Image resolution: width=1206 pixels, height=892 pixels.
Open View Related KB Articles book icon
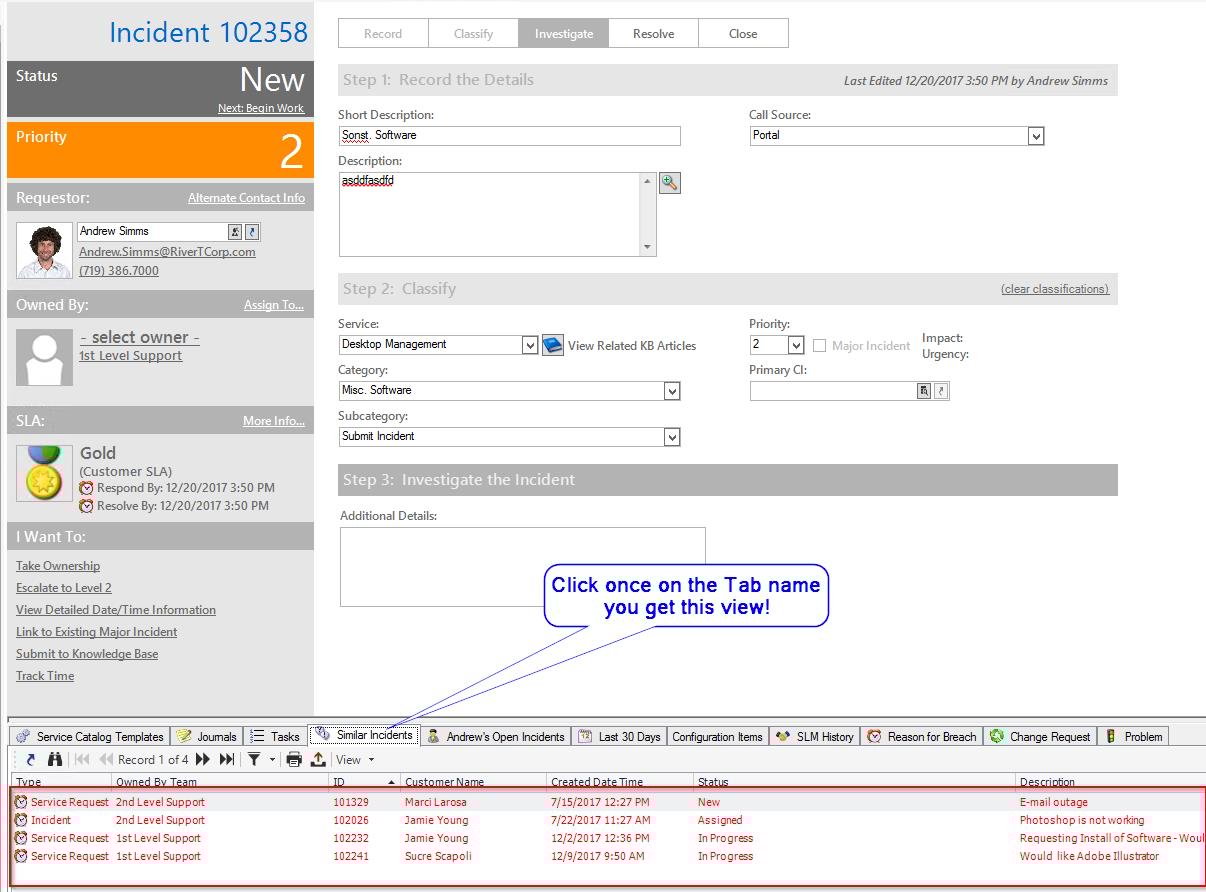[553, 345]
